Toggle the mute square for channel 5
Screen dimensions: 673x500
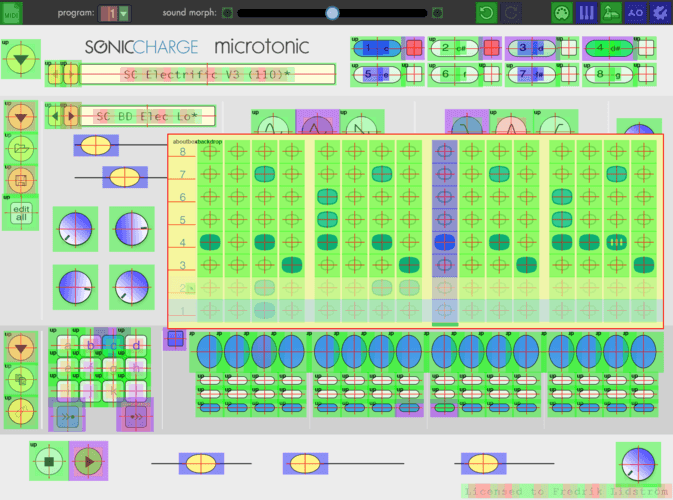(x=414, y=75)
